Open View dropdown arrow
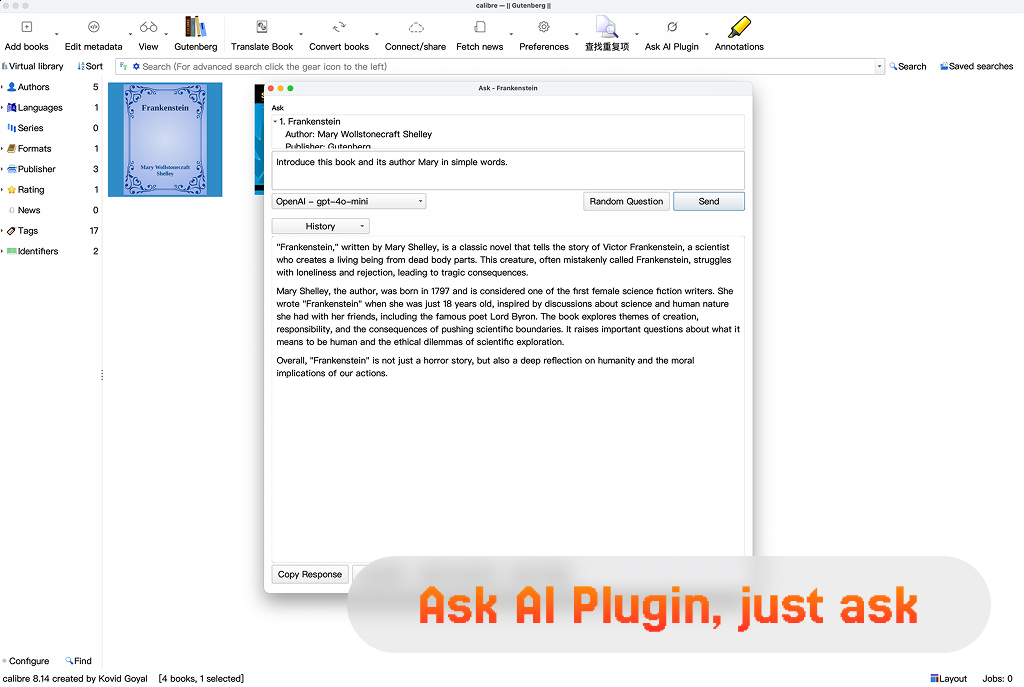 166,34
